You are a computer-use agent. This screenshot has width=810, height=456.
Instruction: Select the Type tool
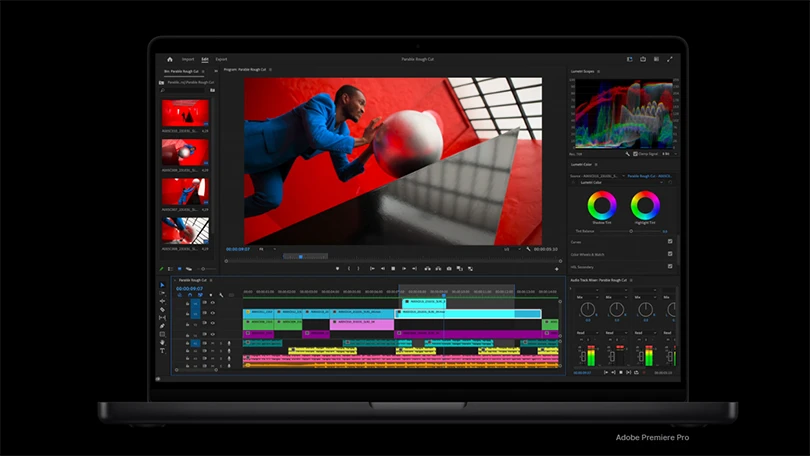[x=162, y=351]
